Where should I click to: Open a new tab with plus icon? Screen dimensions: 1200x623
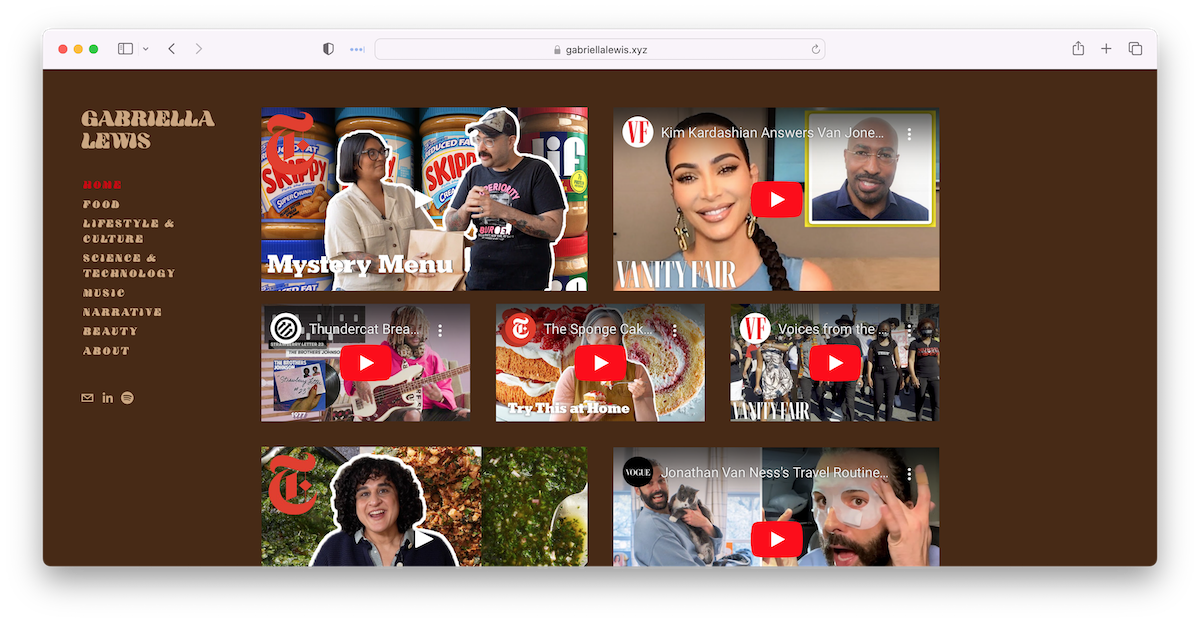1106,49
